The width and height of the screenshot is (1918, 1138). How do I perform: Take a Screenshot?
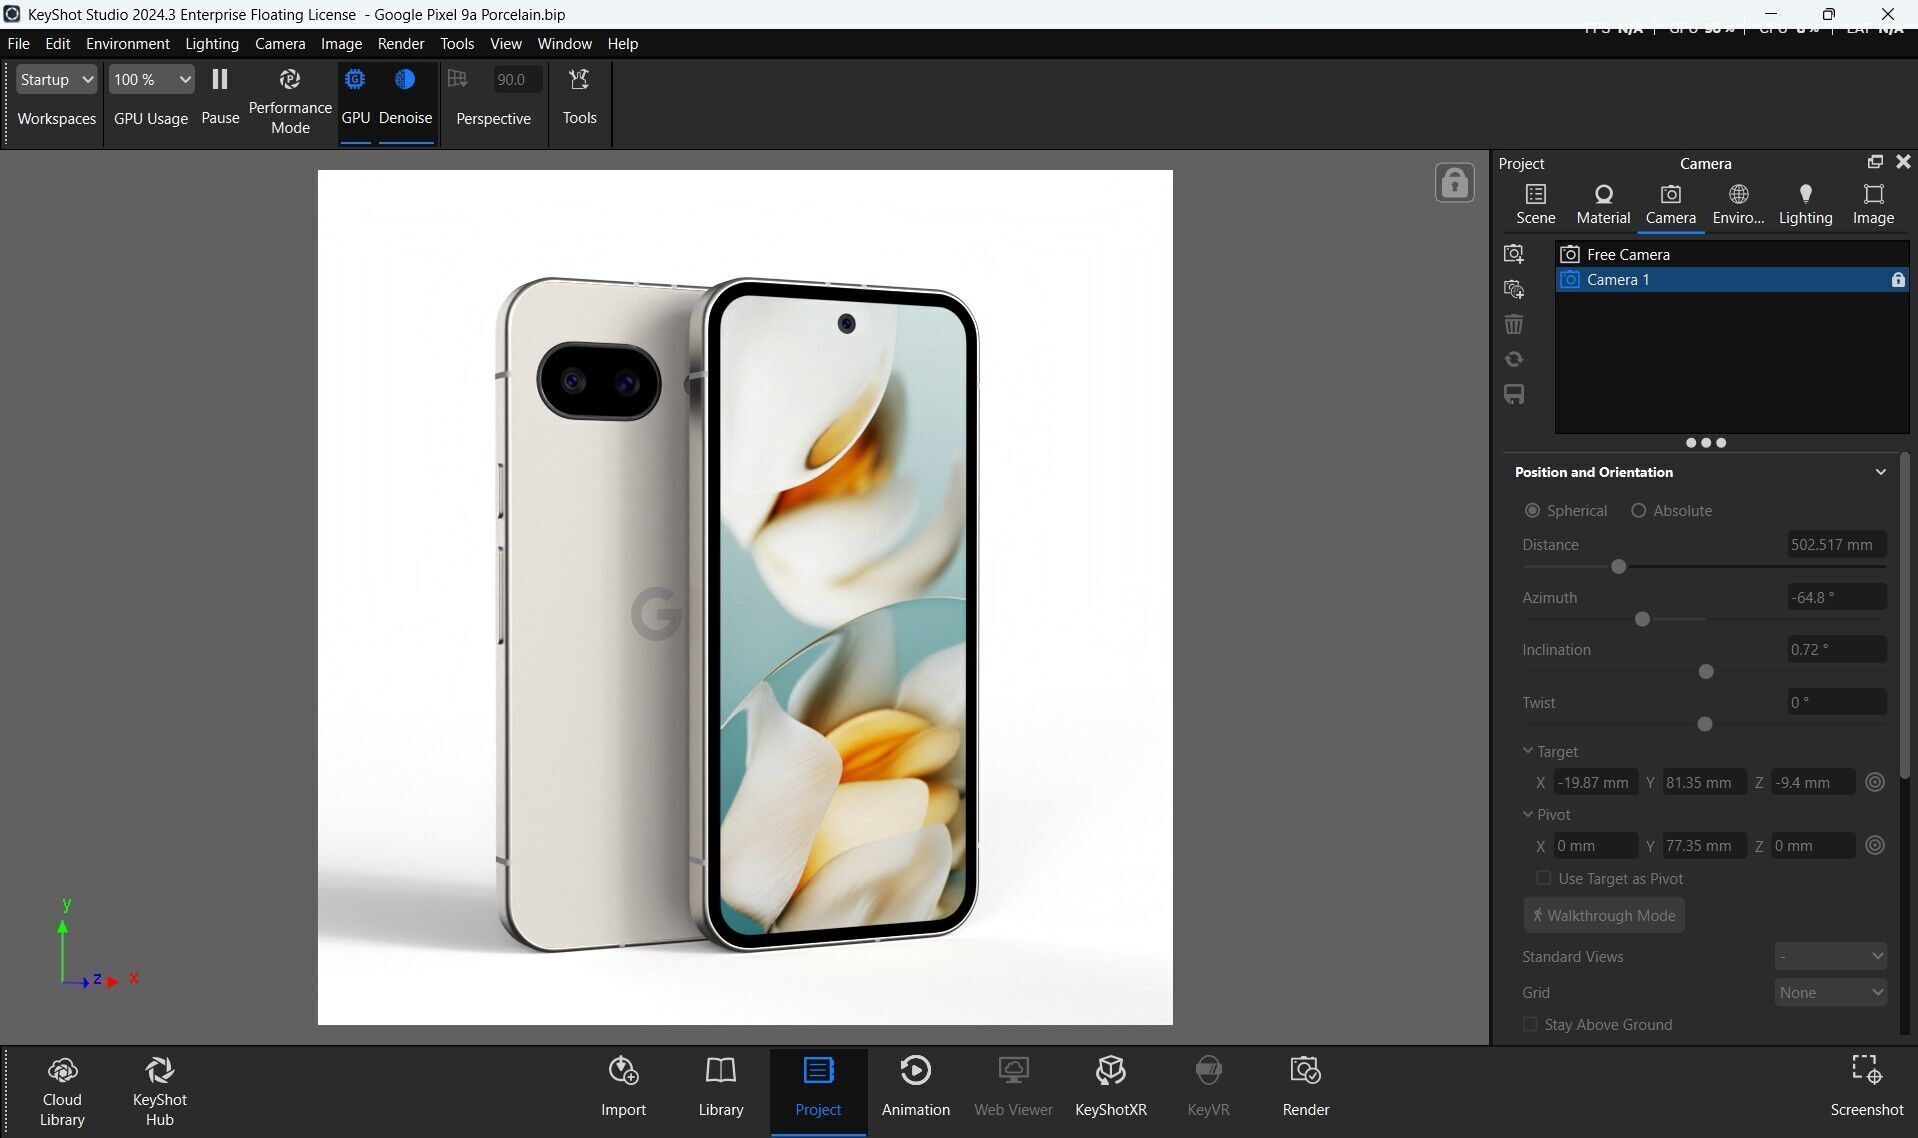1866,1087
